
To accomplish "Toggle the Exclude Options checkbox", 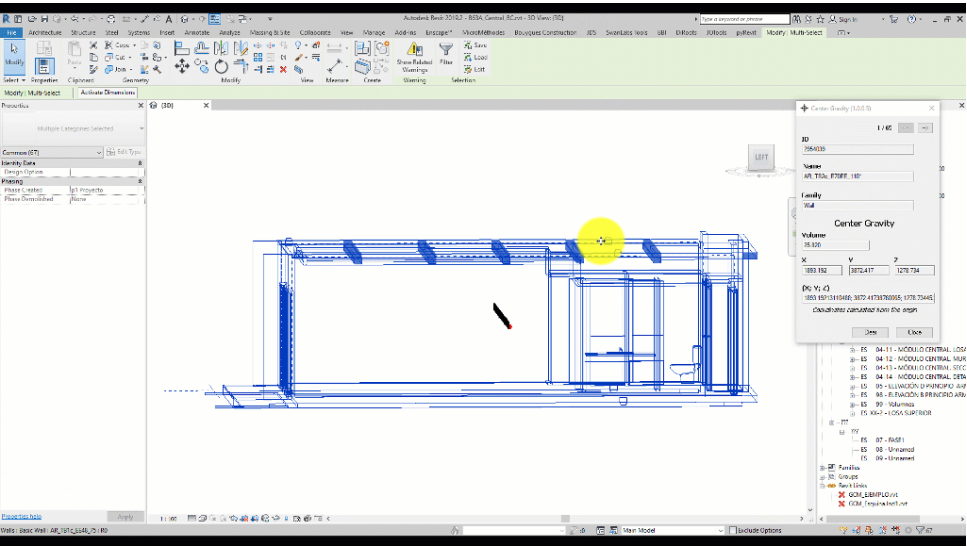I will (733, 530).
